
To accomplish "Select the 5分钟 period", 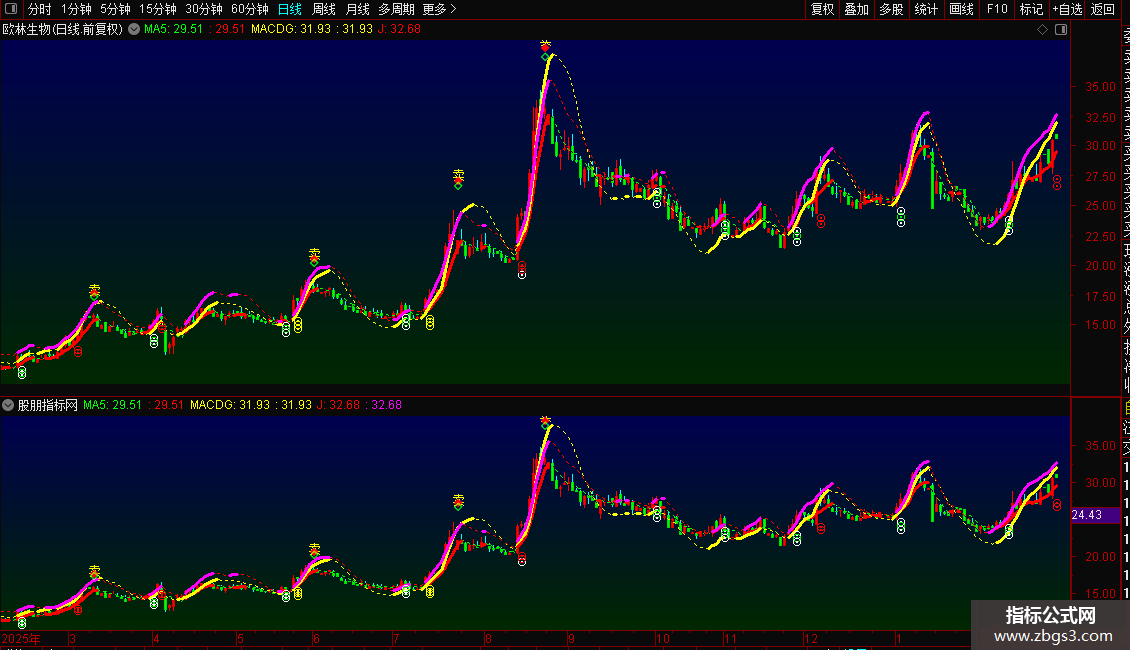I will [x=115, y=9].
